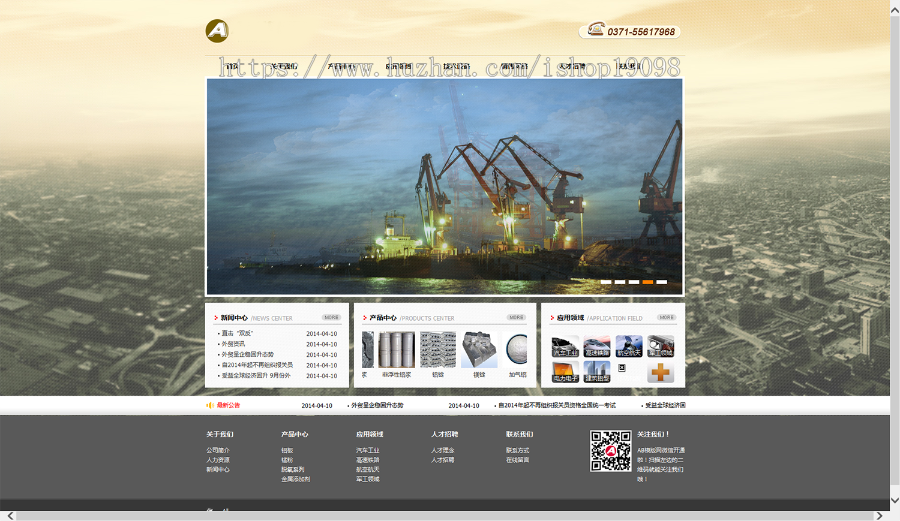Click the harbor cranes banner image
Viewport: 900px width, 521px height.
point(445,186)
